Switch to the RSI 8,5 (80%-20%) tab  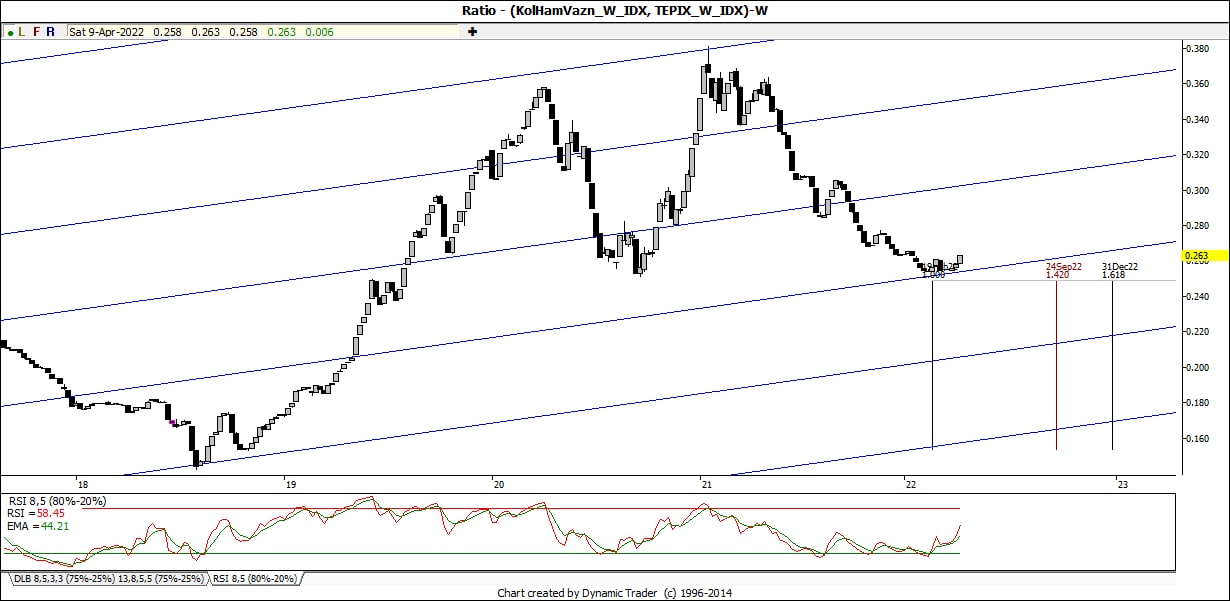[x=254, y=579]
